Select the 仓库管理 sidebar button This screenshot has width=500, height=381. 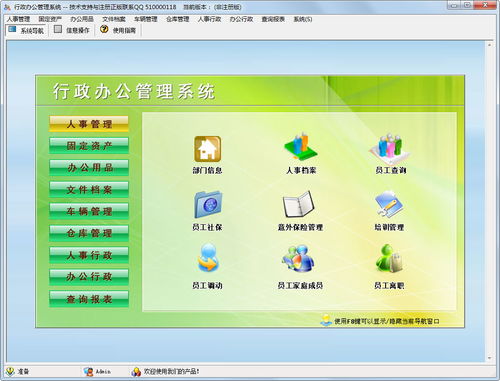pos(89,233)
